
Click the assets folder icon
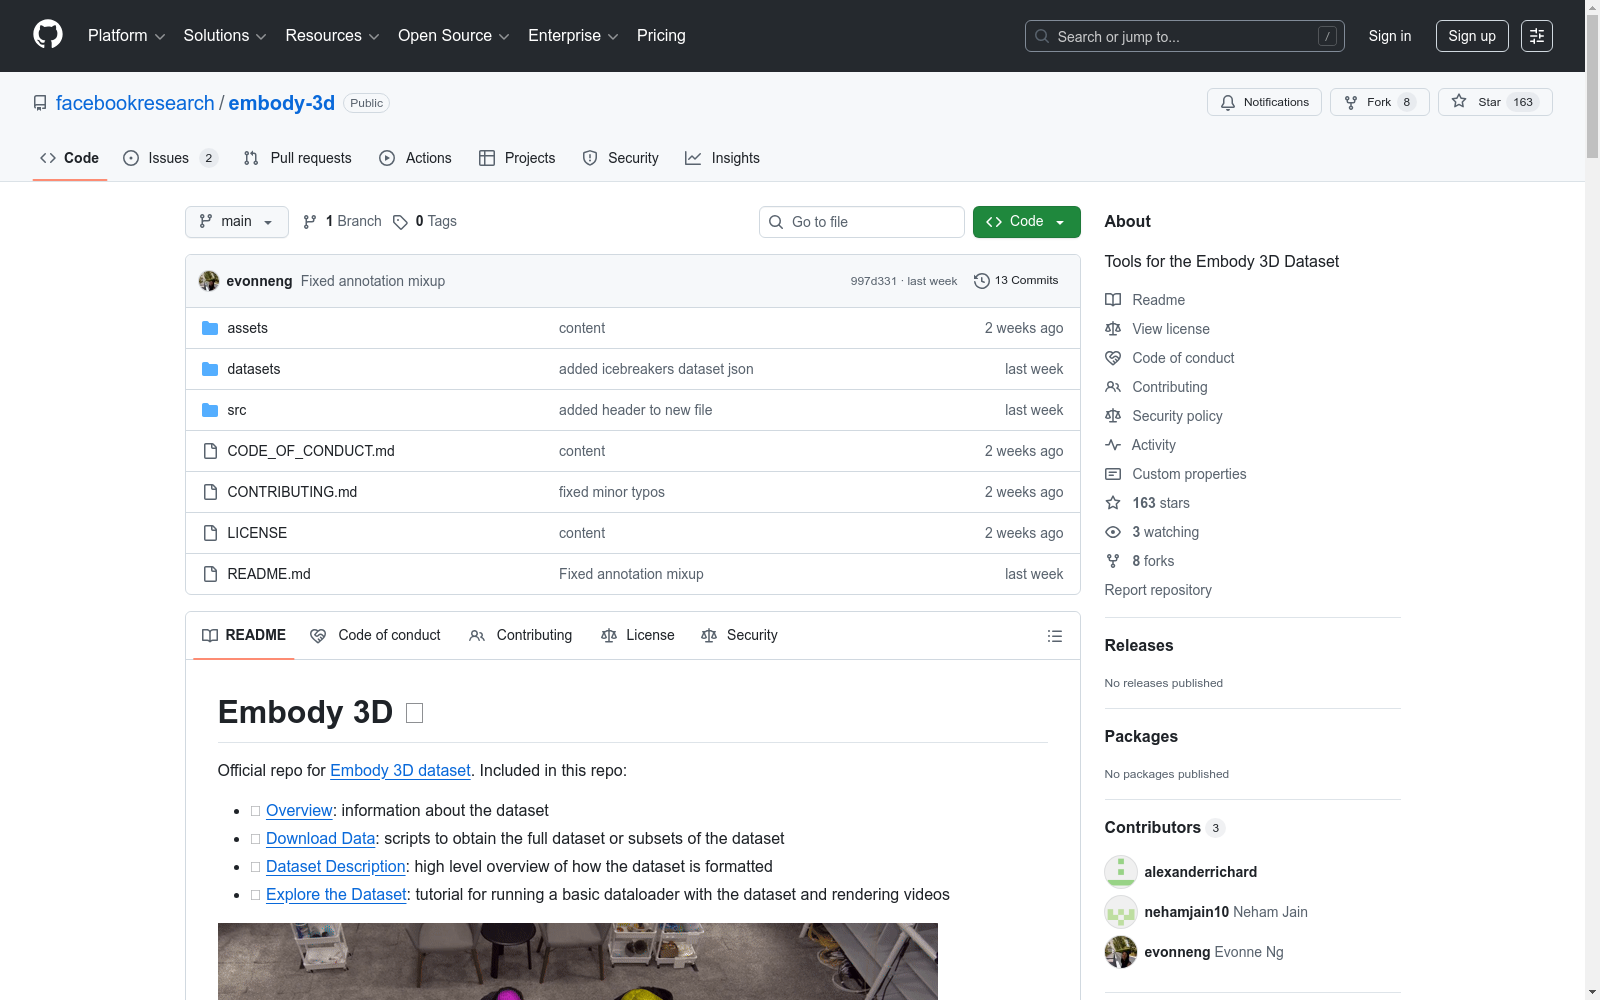tap(210, 328)
